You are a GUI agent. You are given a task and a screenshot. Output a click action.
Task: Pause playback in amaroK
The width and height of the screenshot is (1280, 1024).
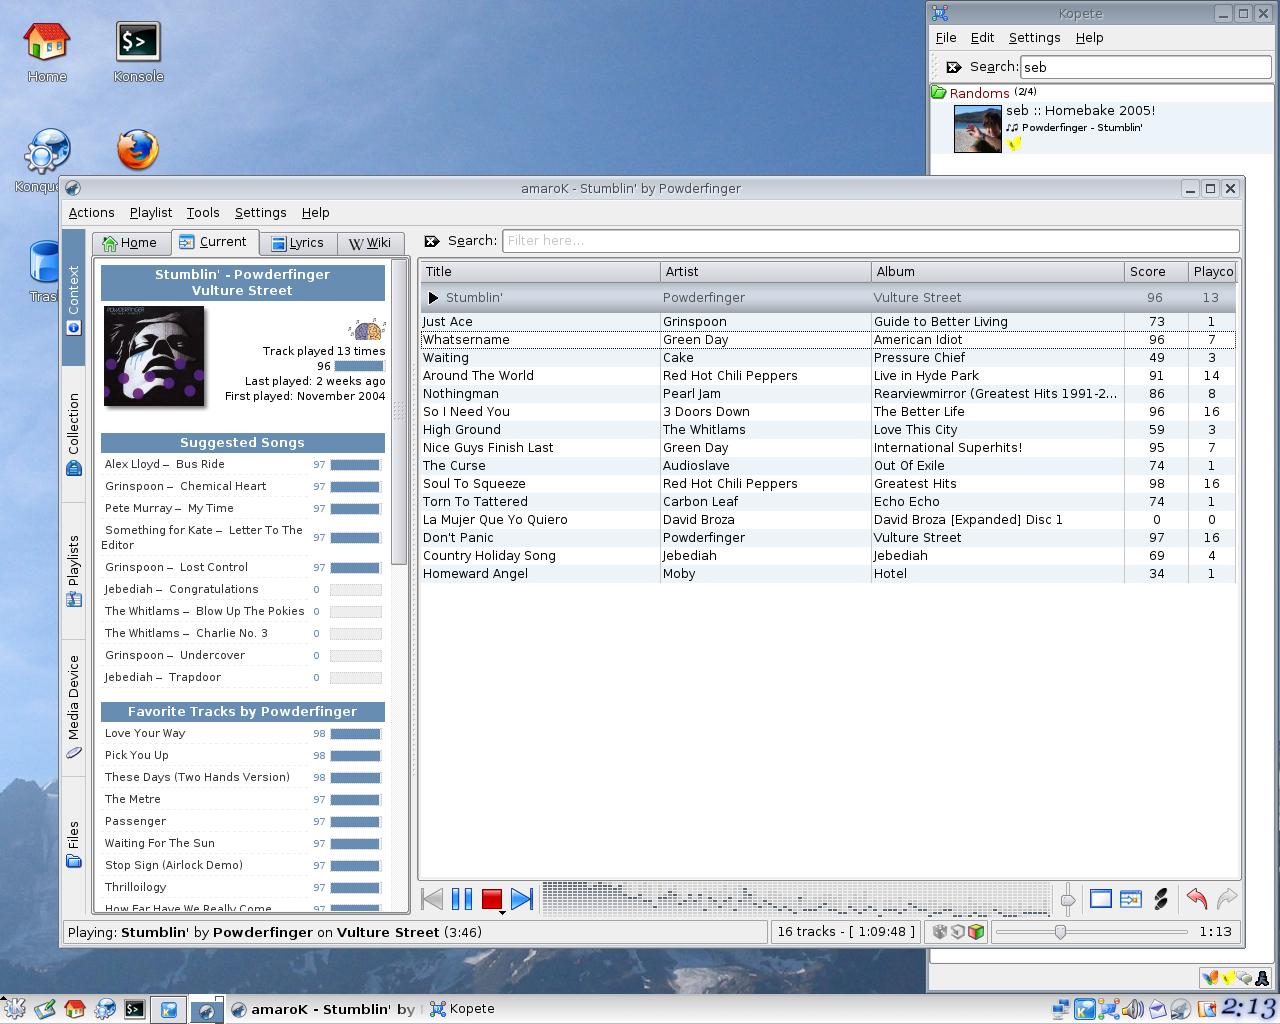coord(462,899)
